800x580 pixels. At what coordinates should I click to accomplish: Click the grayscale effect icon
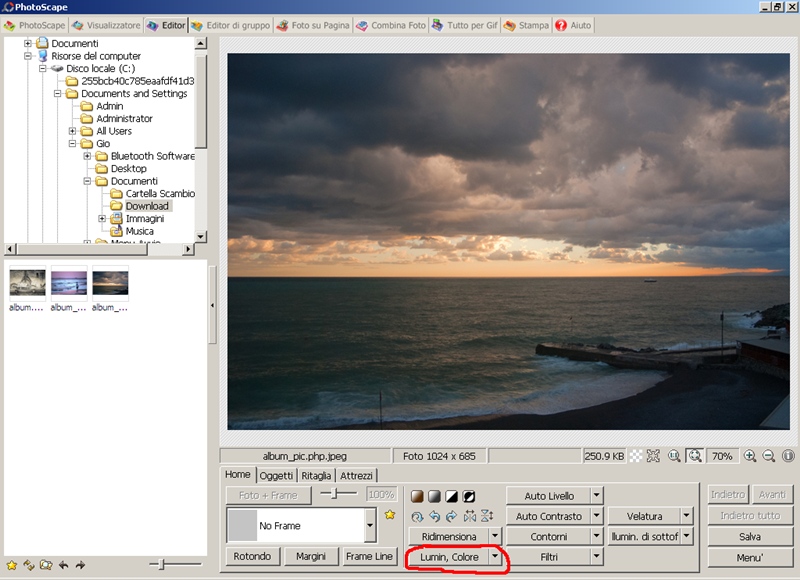[x=434, y=496]
